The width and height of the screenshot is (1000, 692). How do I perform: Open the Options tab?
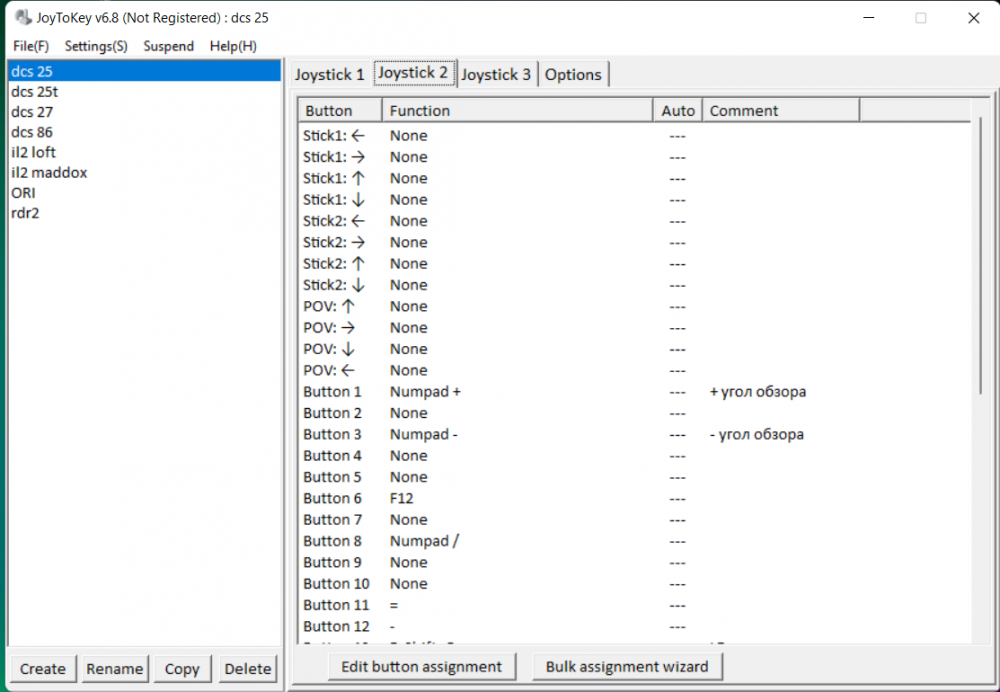[573, 75]
